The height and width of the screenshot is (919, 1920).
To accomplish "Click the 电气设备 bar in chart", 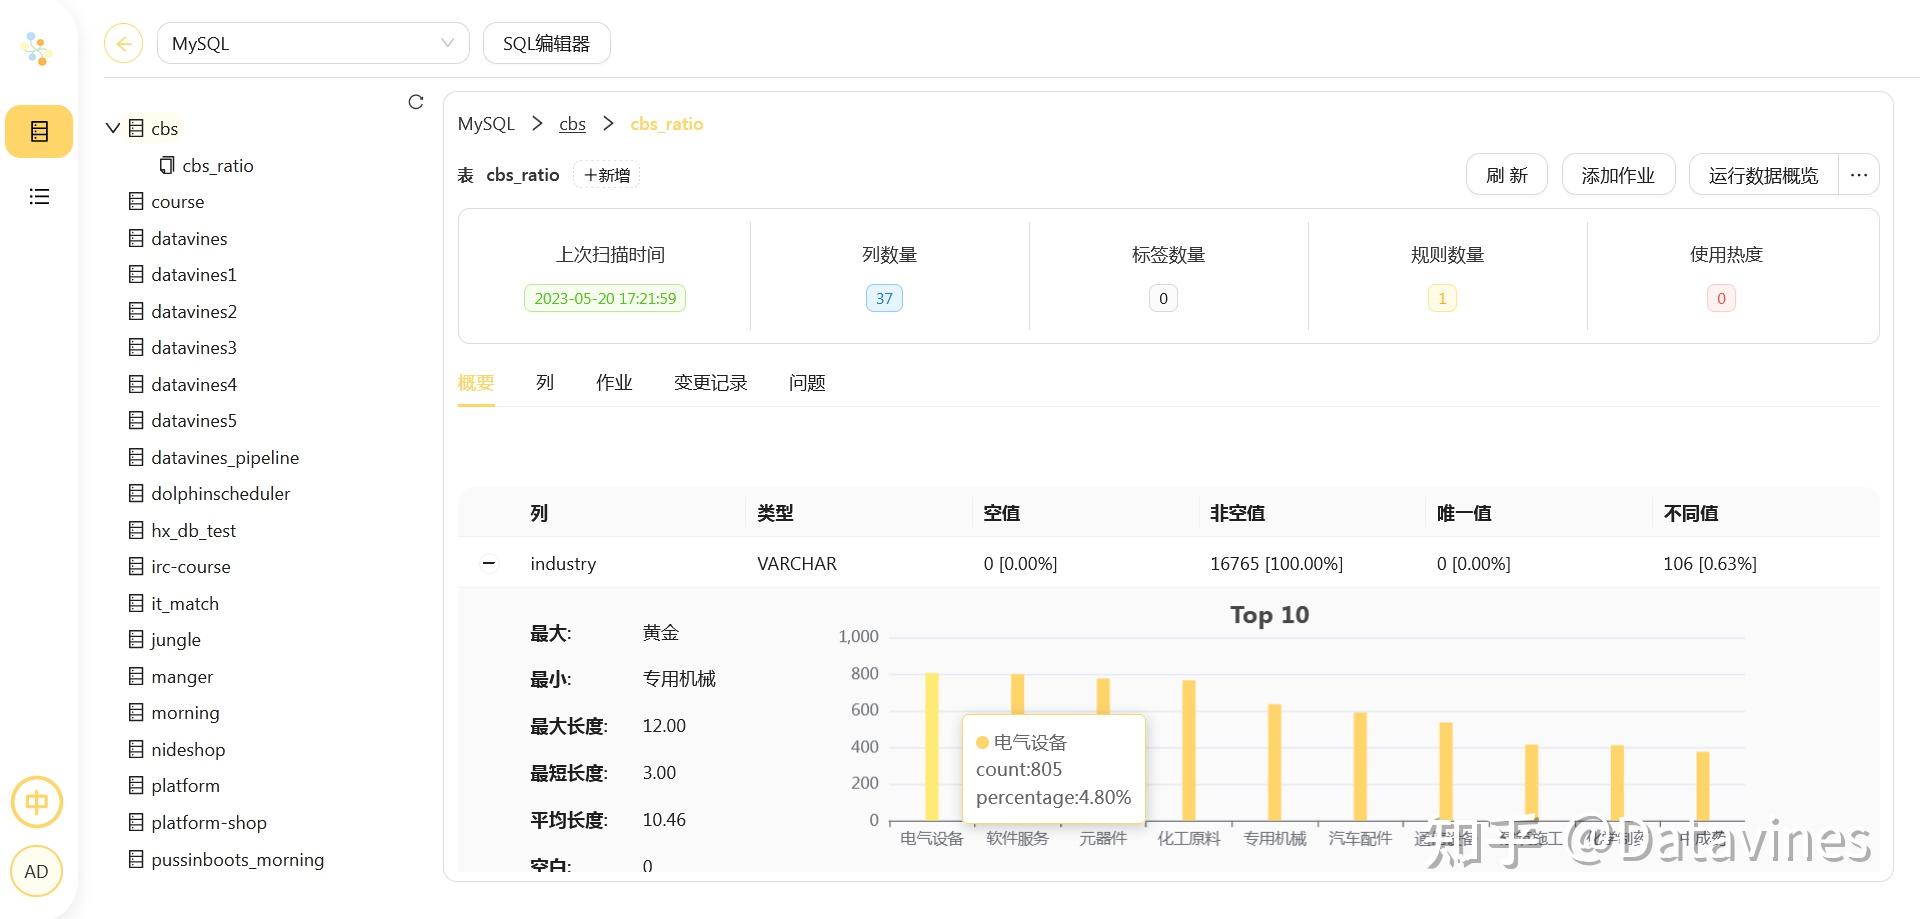I will pos(932,746).
